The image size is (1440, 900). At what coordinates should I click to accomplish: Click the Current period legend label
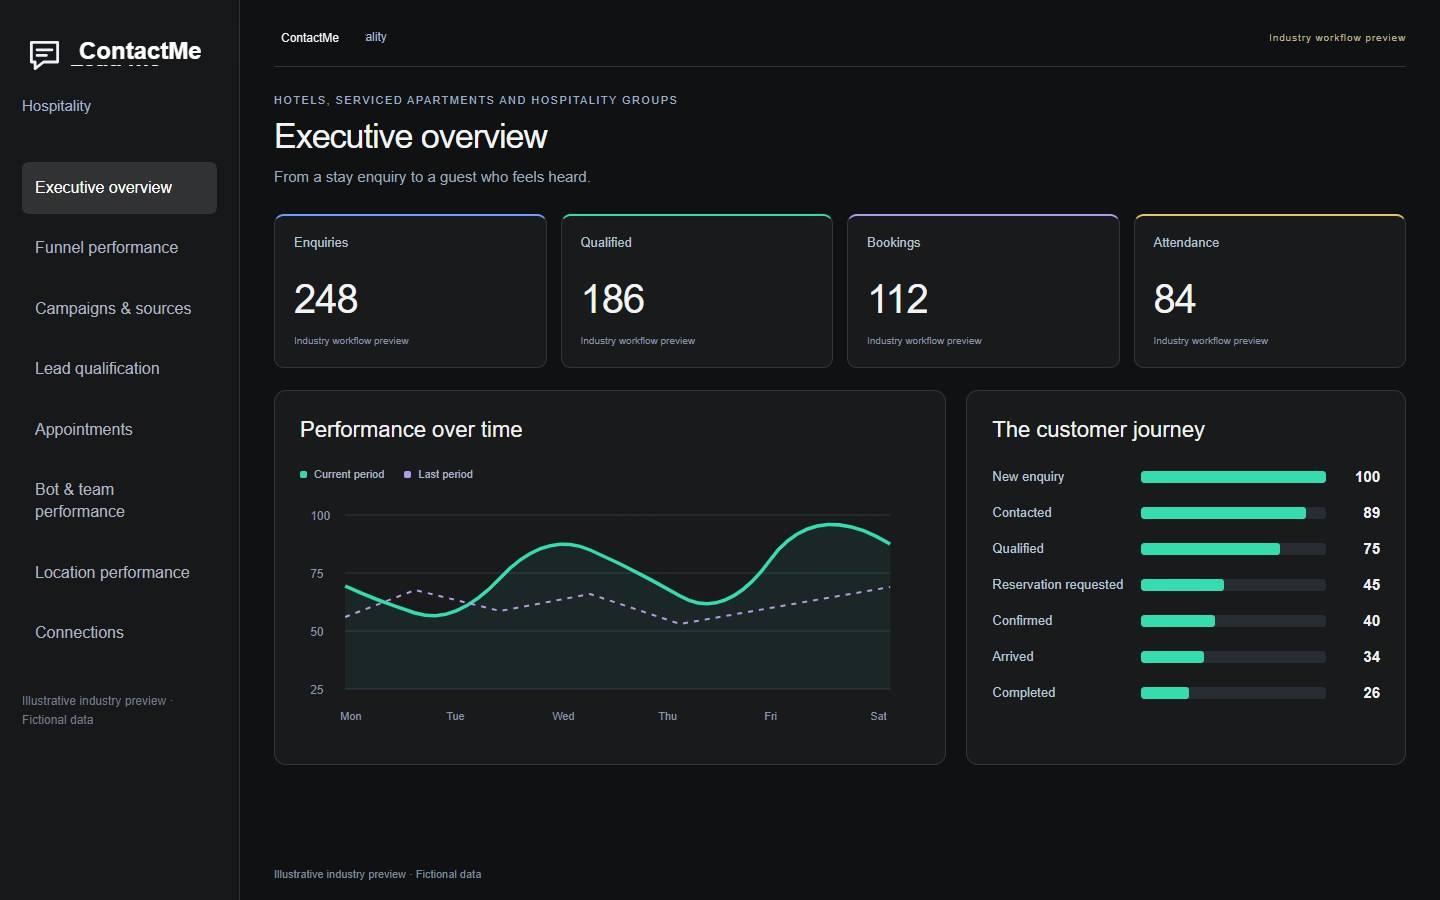(x=349, y=475)
